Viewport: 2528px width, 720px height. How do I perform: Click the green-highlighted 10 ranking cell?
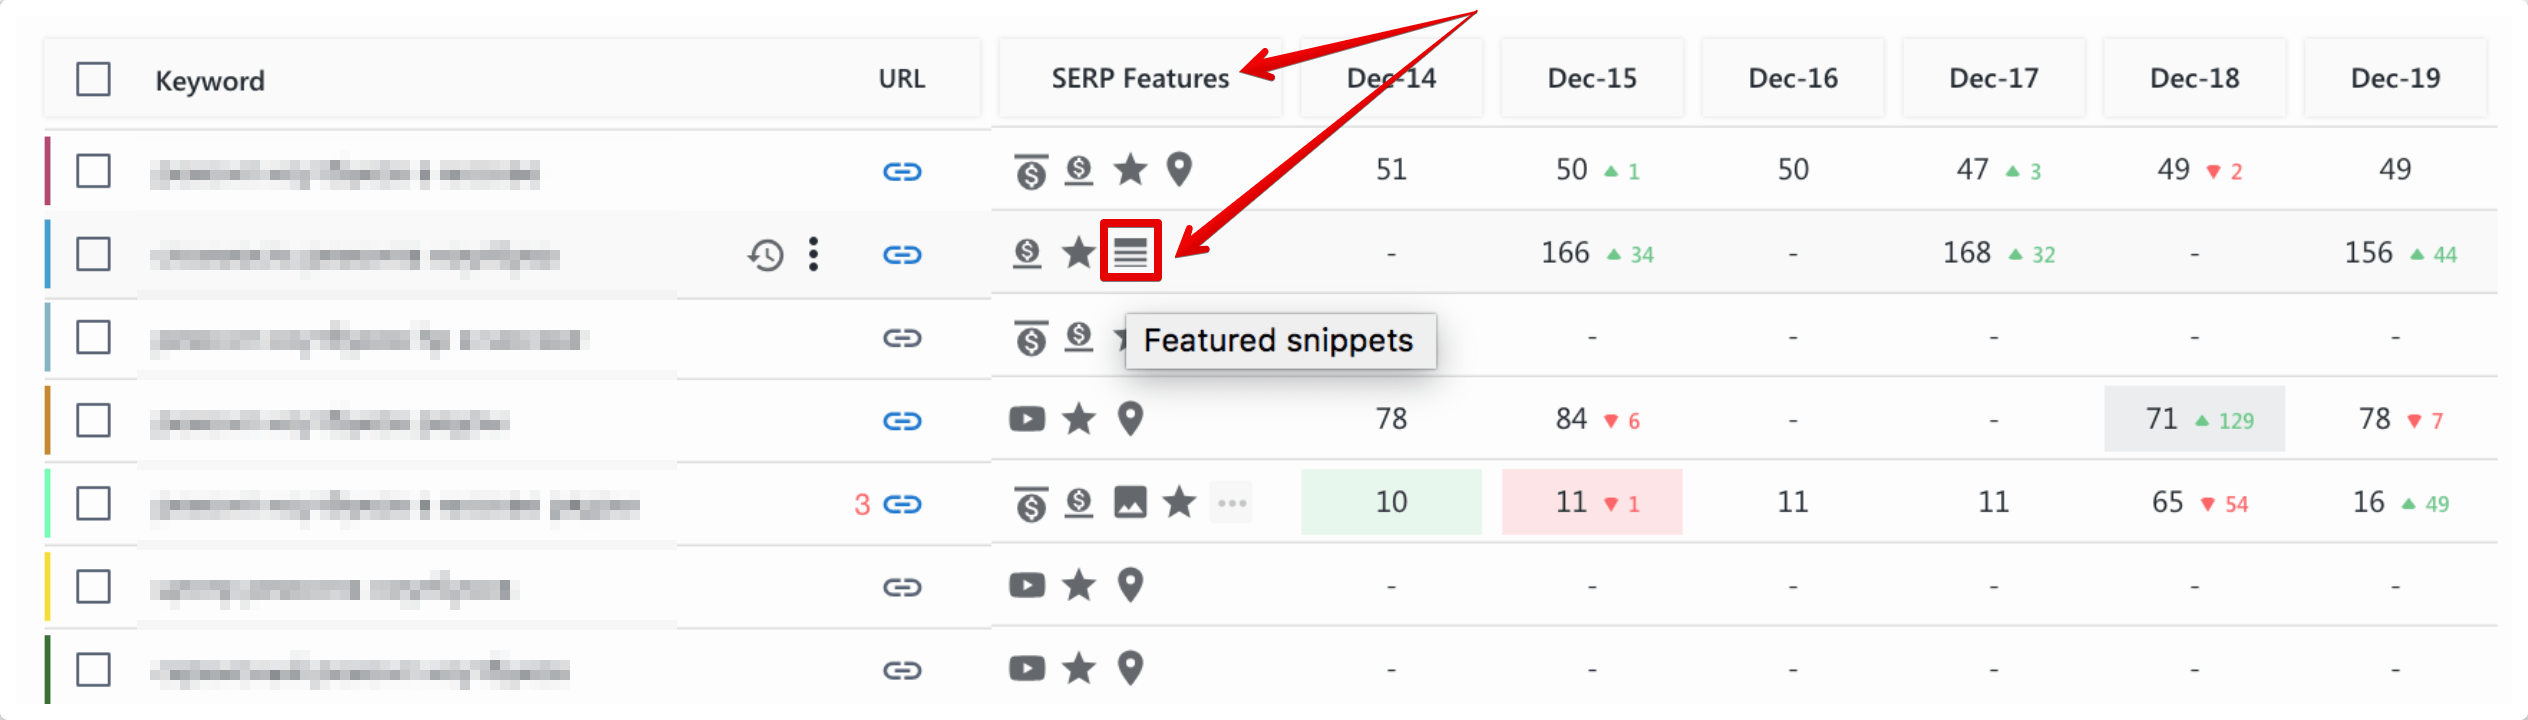[x=1391, y=502]
